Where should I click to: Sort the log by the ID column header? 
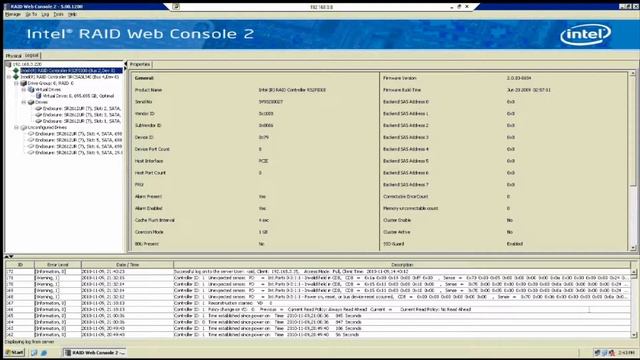pos(20,265)
